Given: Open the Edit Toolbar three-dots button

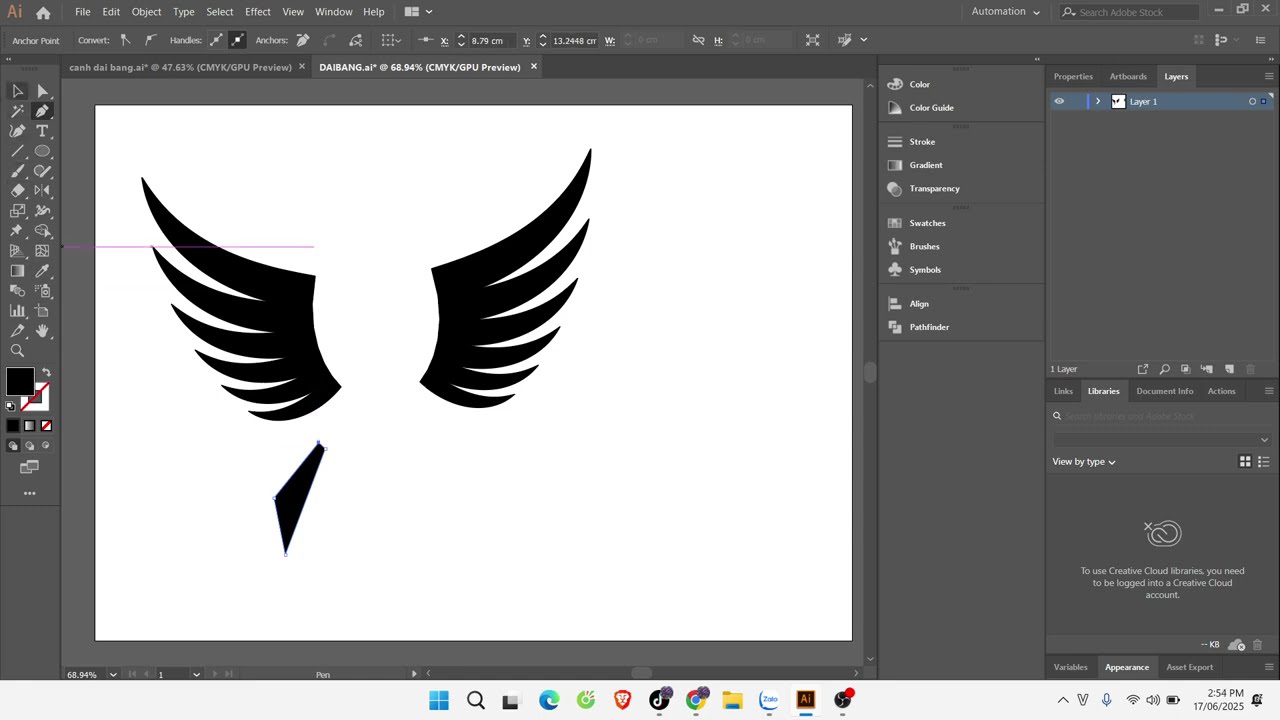Looking at the screenshot, I should point(29,493).
